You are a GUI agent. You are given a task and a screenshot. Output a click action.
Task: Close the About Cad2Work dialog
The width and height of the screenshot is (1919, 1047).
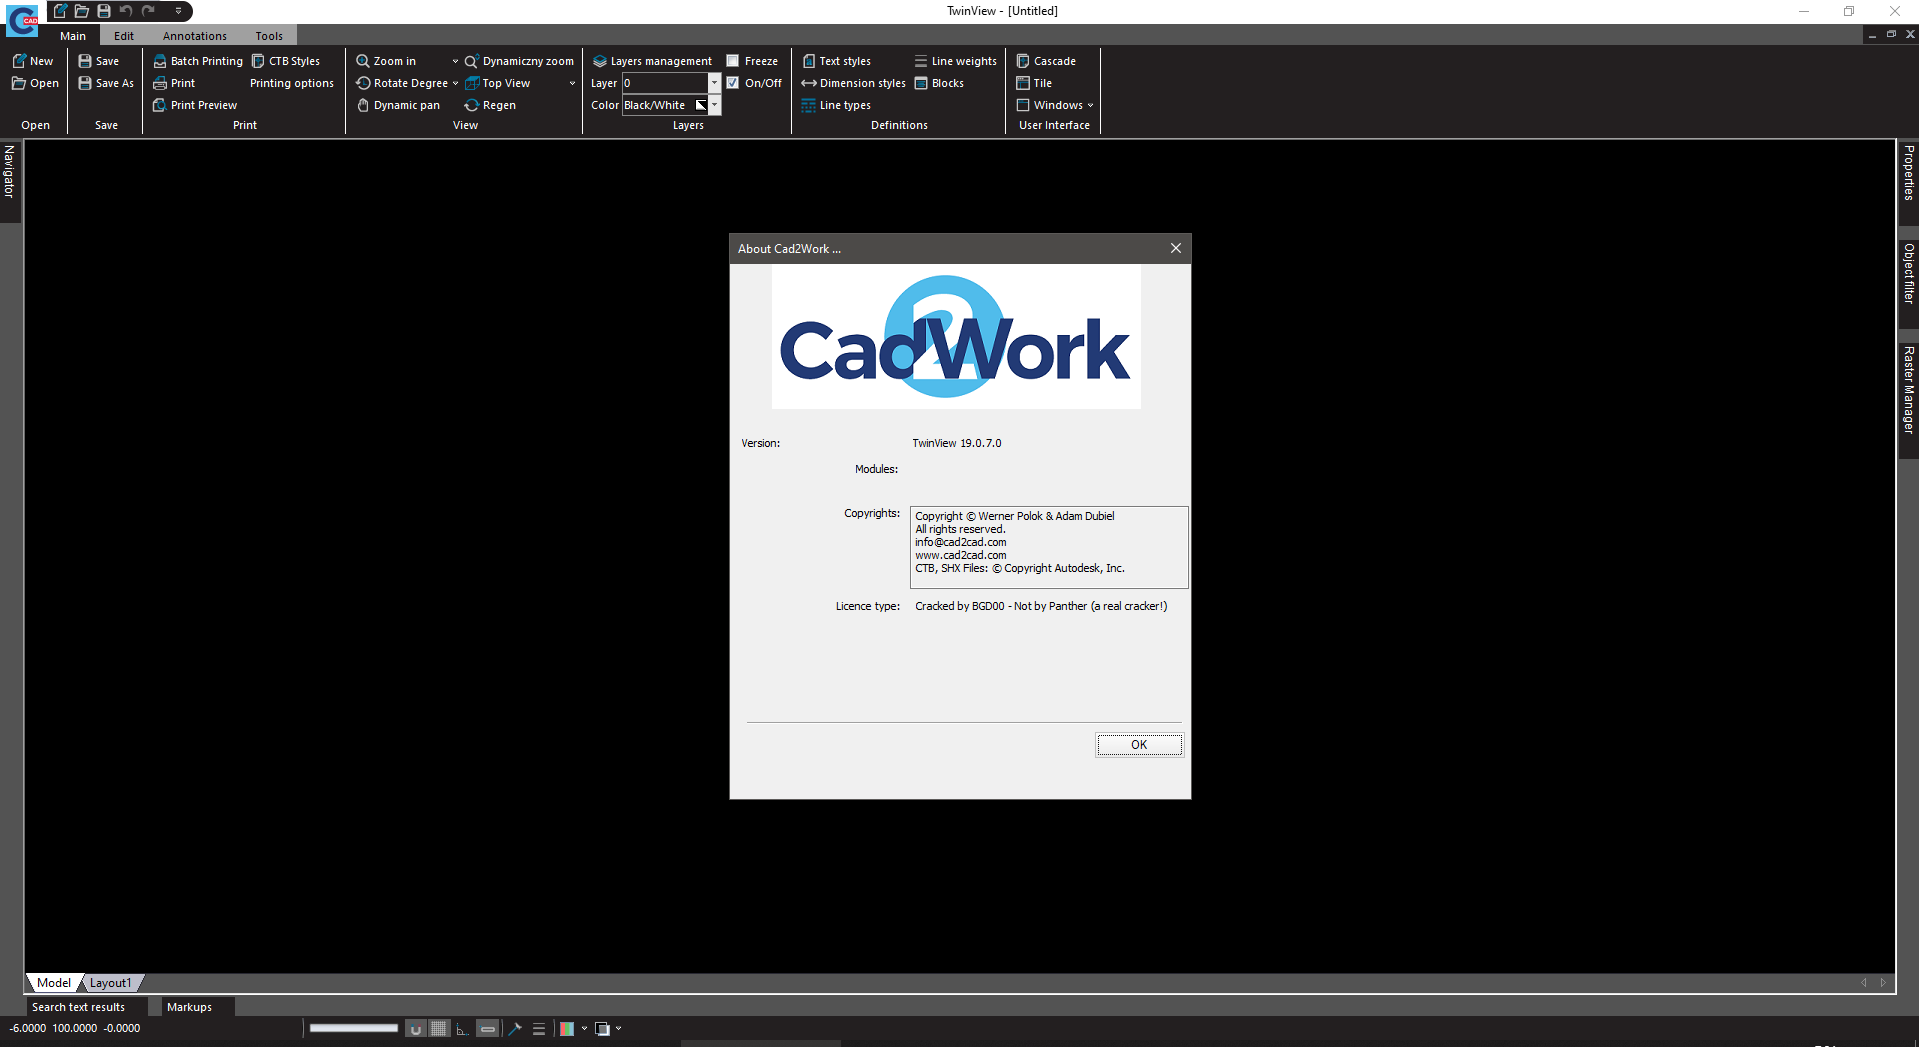click(1176, 248)
